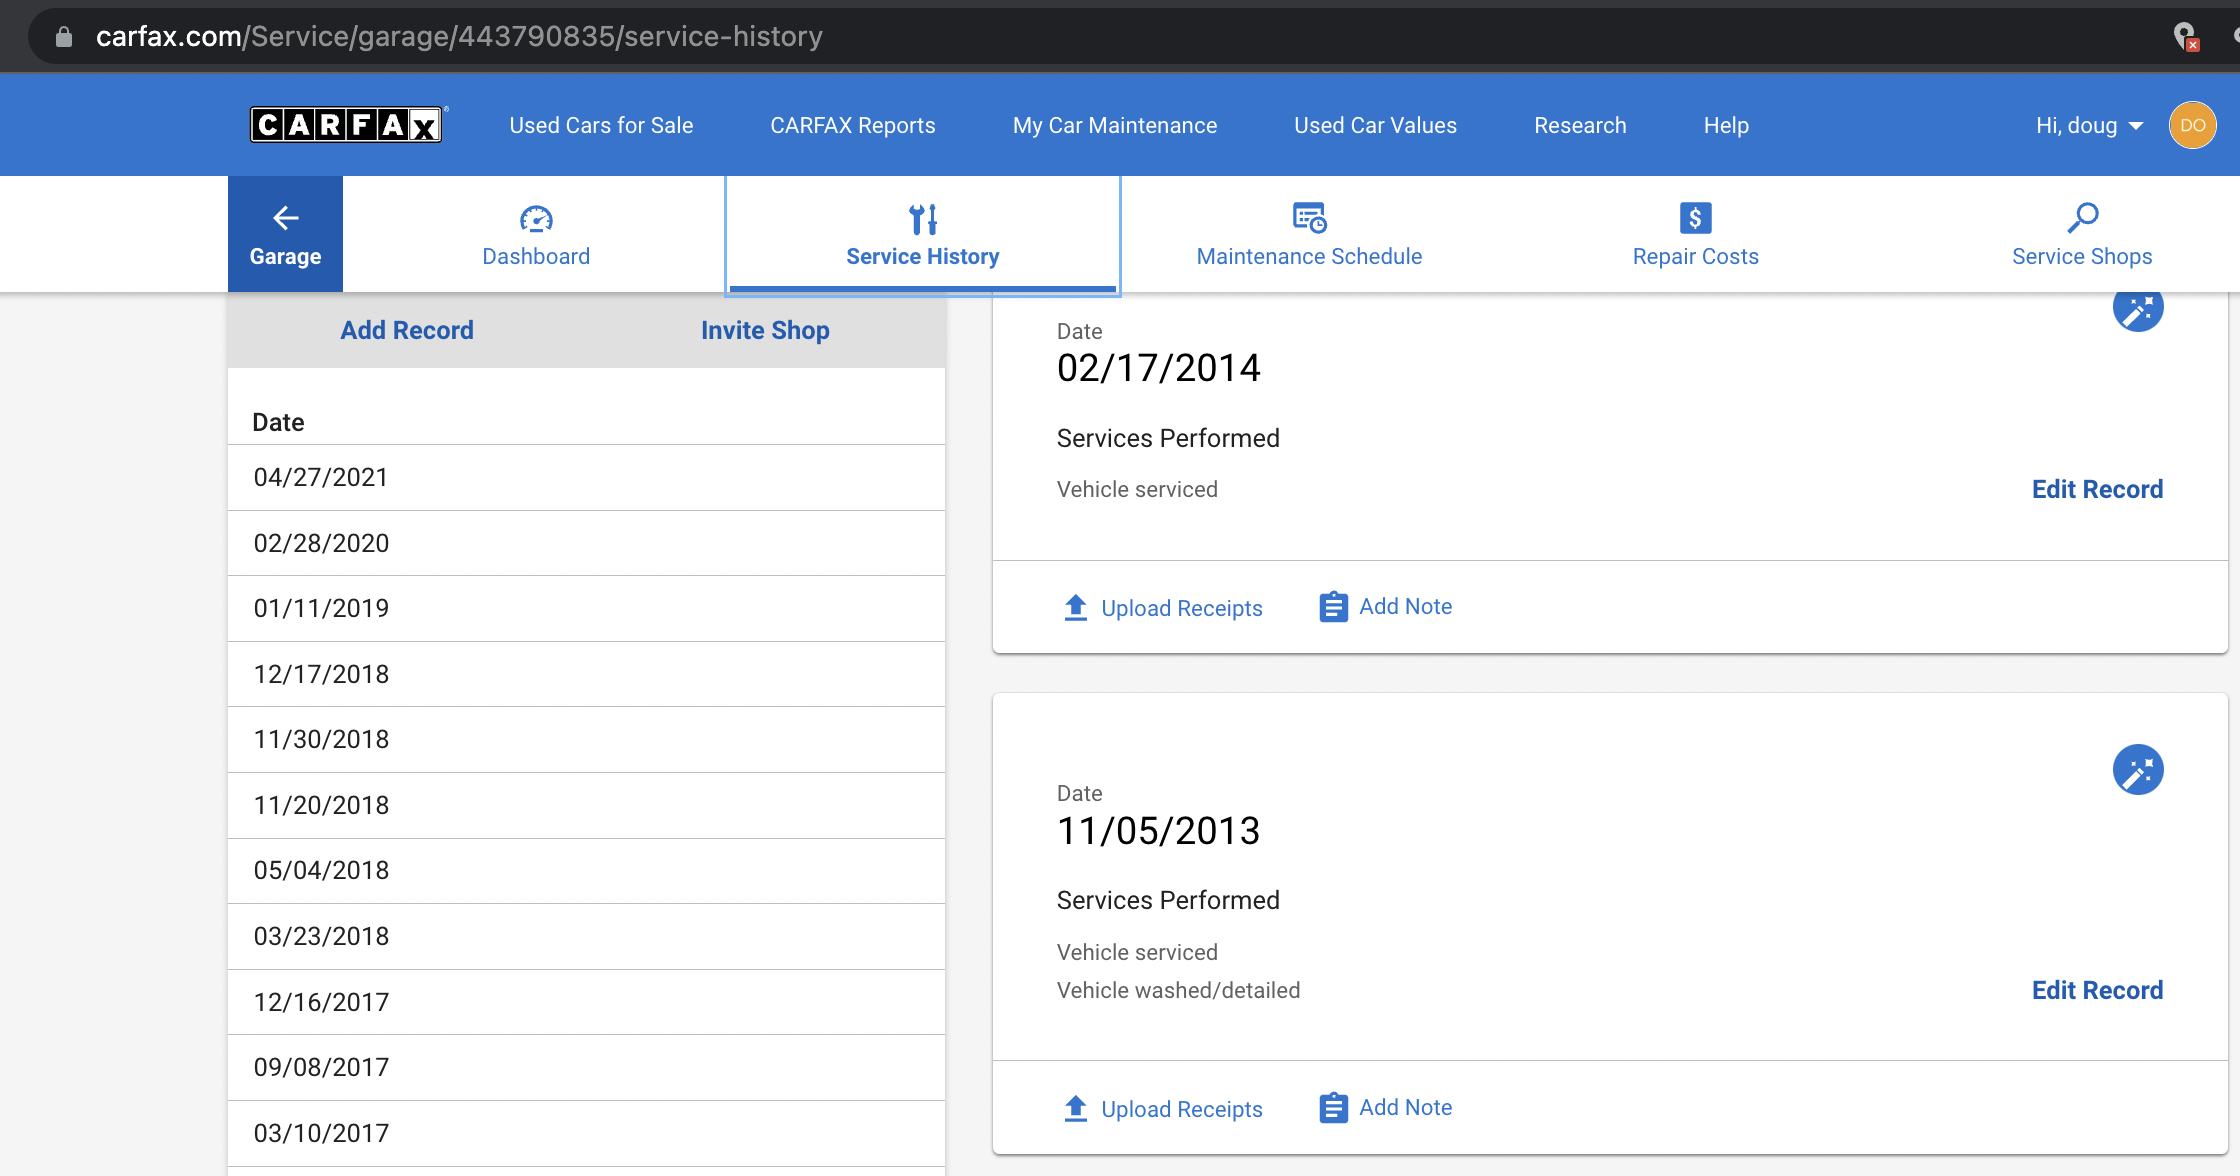Go back to Garage
This screenshot has width=2240, height=1176.
pos(286,235)
